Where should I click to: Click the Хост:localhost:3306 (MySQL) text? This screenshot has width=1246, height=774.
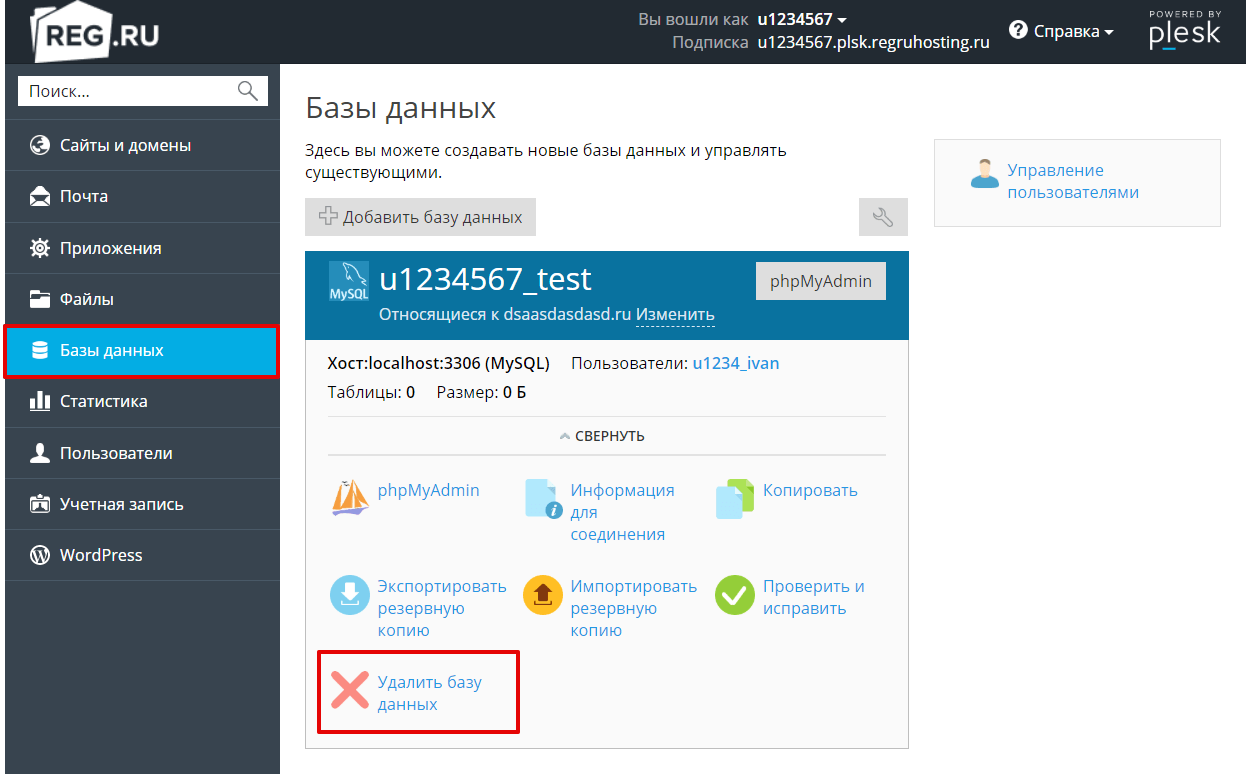pyautogui.click(x=439, y=363)
